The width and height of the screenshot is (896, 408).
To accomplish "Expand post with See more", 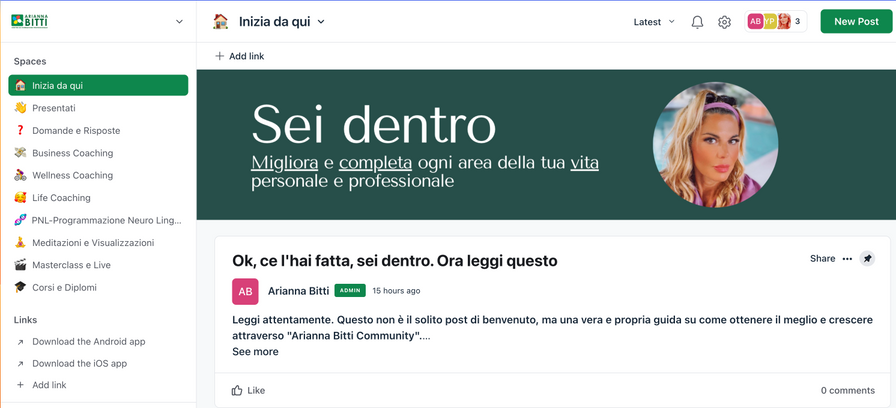I will 255,352.
